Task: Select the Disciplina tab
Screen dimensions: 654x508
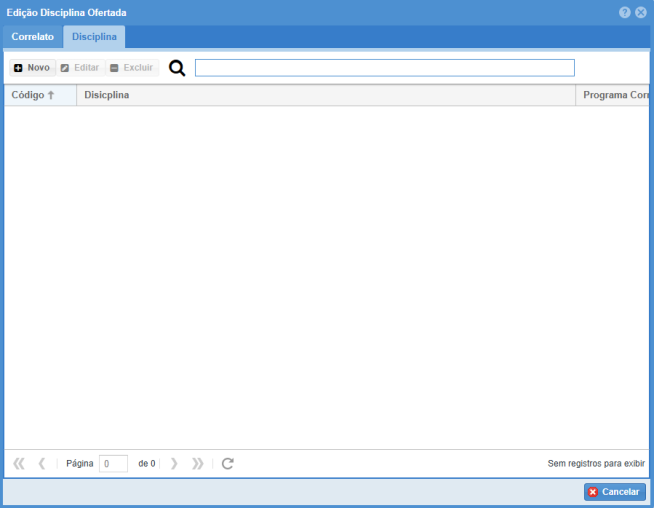Action: click(94, 37)
